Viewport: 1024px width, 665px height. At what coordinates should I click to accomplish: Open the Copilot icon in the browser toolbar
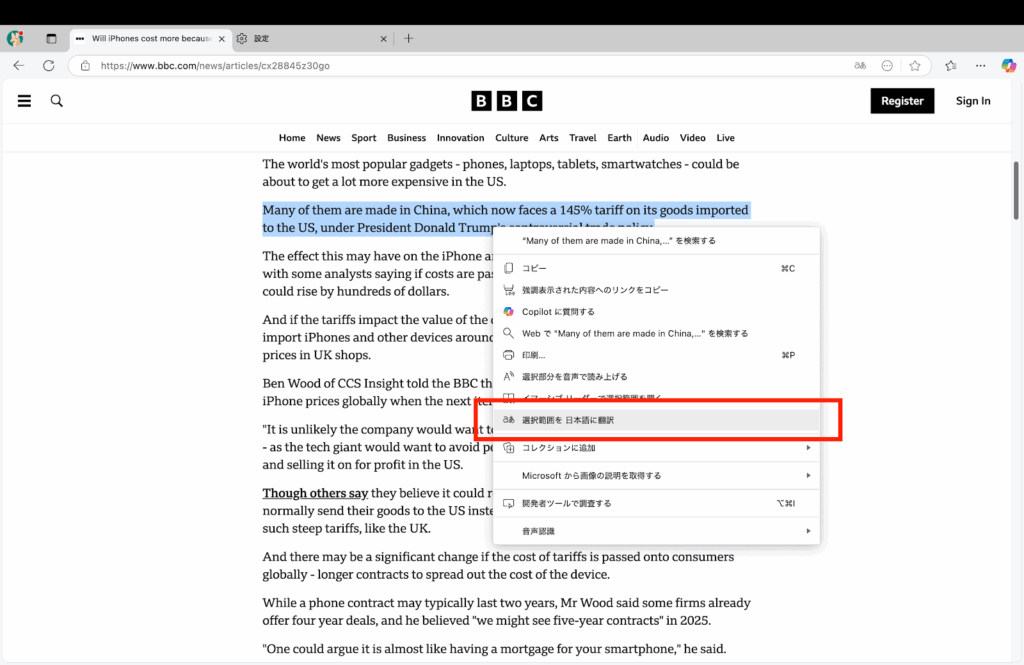(1009, 66)
